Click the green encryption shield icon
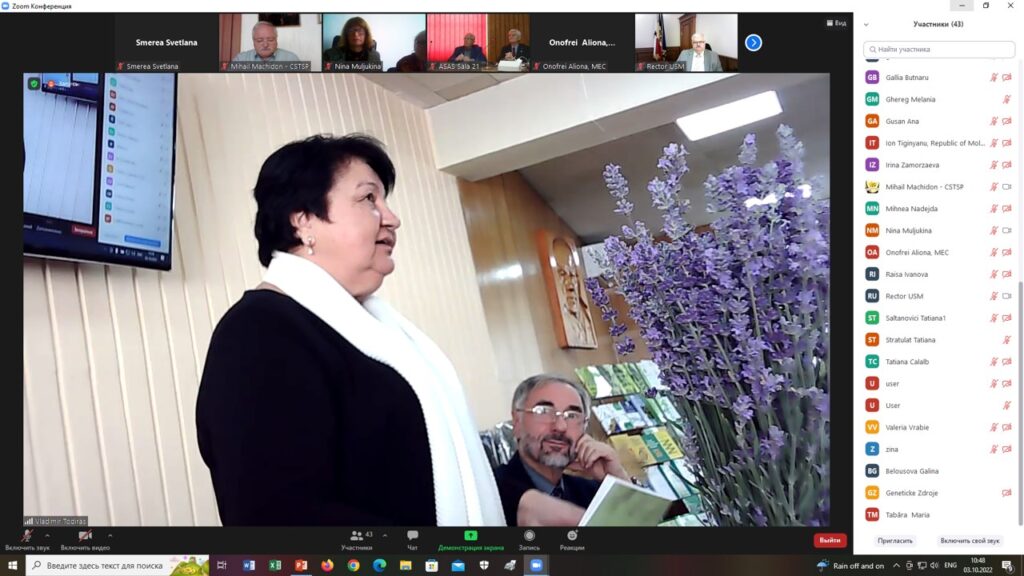Viewport: 1024px width, 576px height. point(34,84)
